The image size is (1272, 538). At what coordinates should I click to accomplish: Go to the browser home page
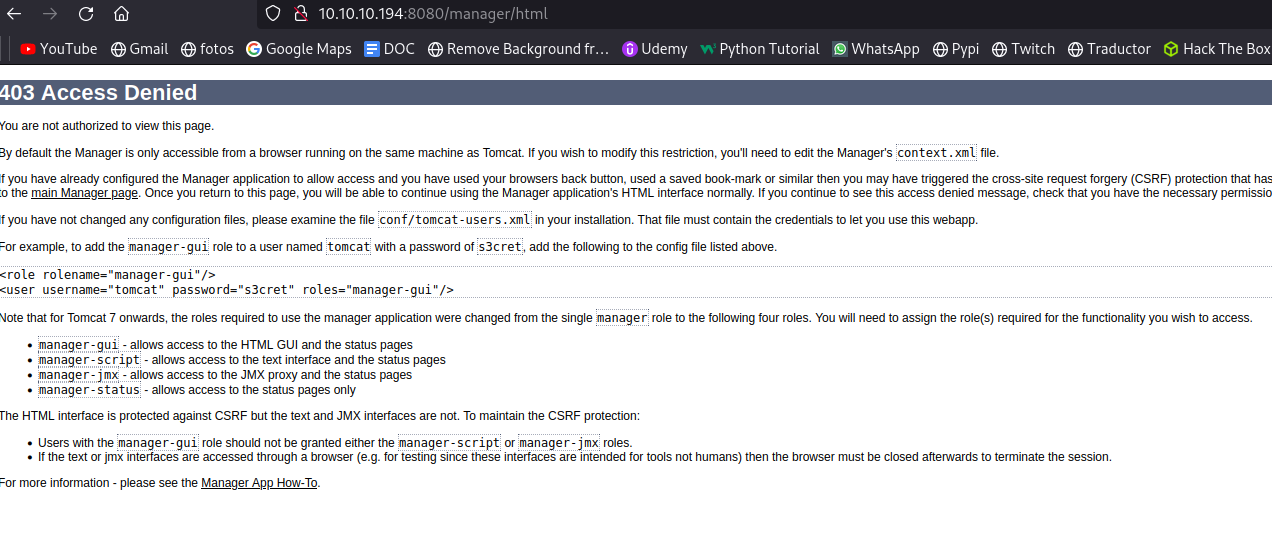[x=121, y=14]
